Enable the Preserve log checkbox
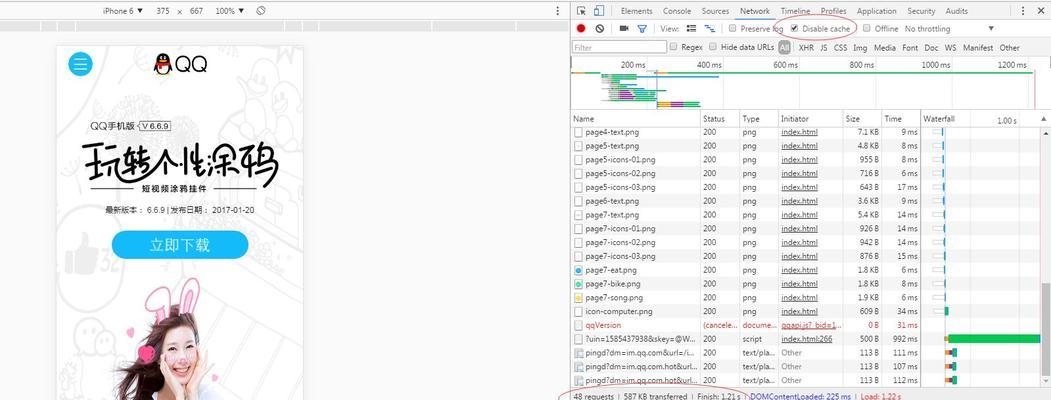The height and width of the screenshot is (400, 1051). pyautogui.click(x=733, y=29)
